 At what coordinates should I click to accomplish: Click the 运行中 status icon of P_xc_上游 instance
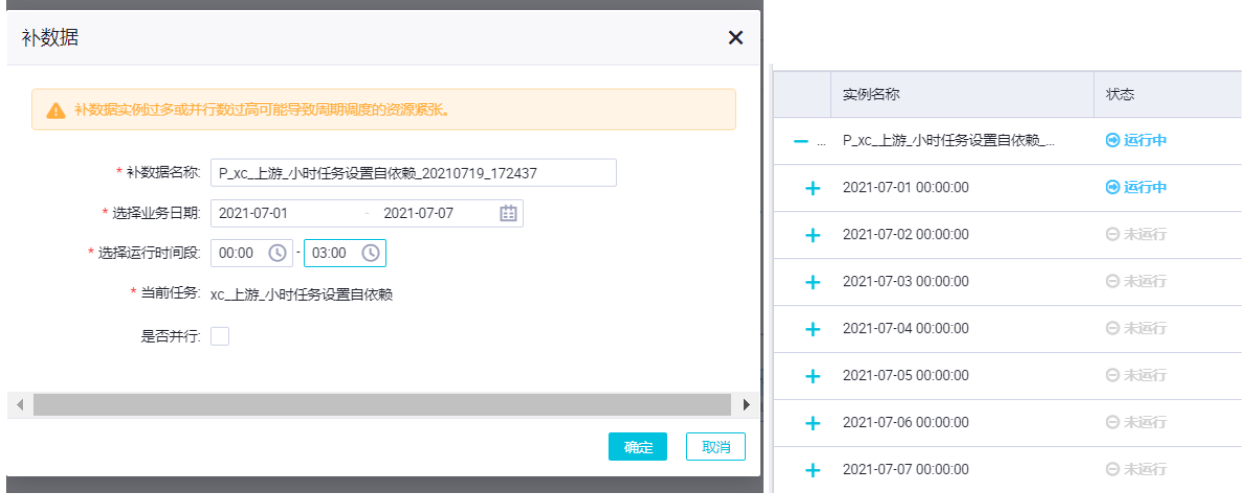1112,140
